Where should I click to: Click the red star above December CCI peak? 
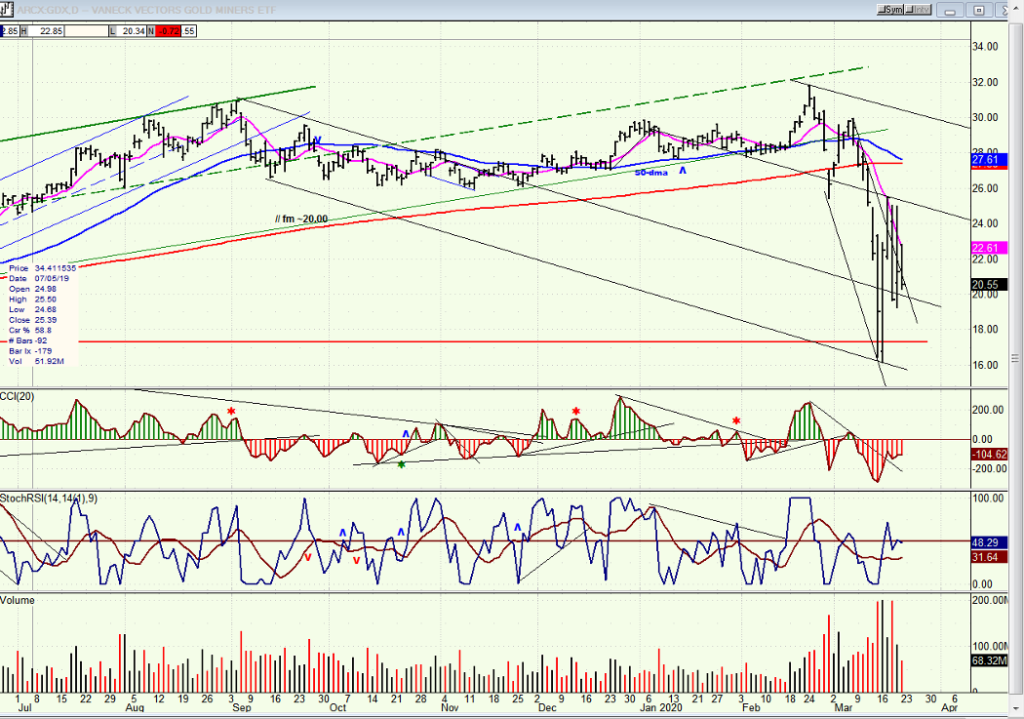tap(576, 411)
